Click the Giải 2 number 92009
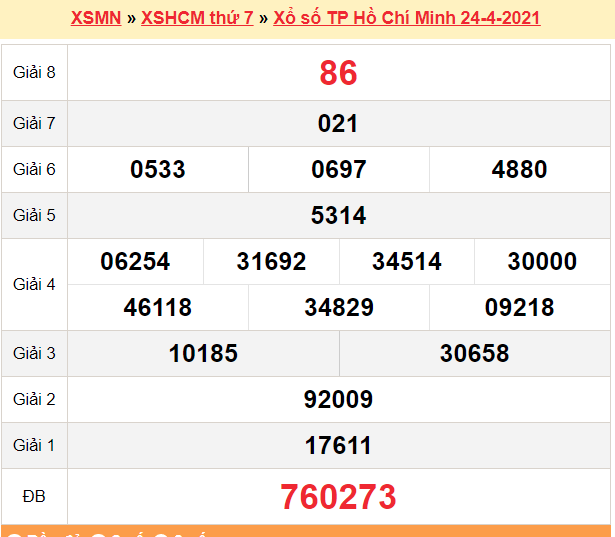The image size is (615, 537). coord(338,399)
